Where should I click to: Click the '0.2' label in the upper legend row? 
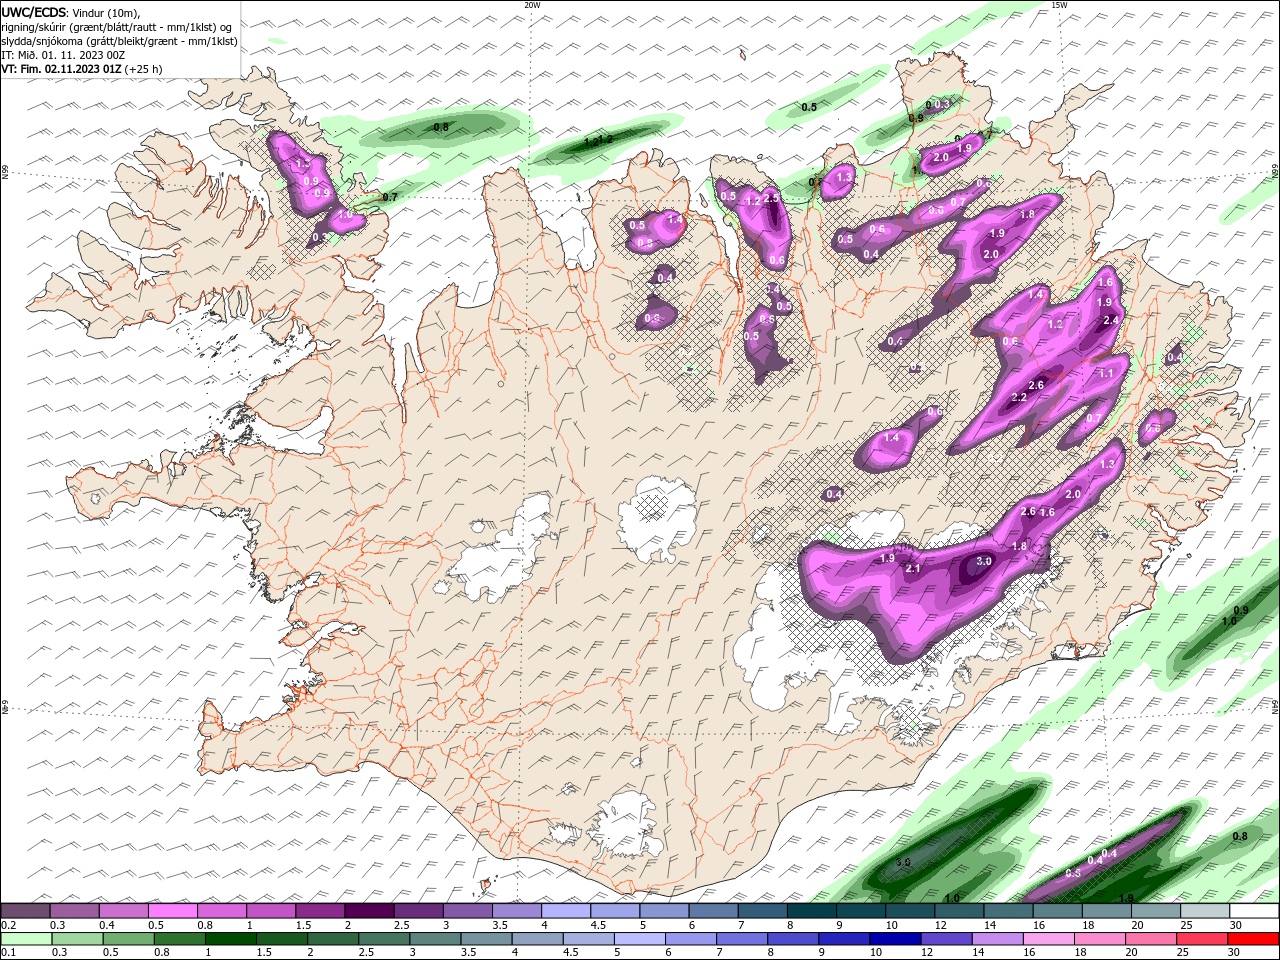point(9,925)
